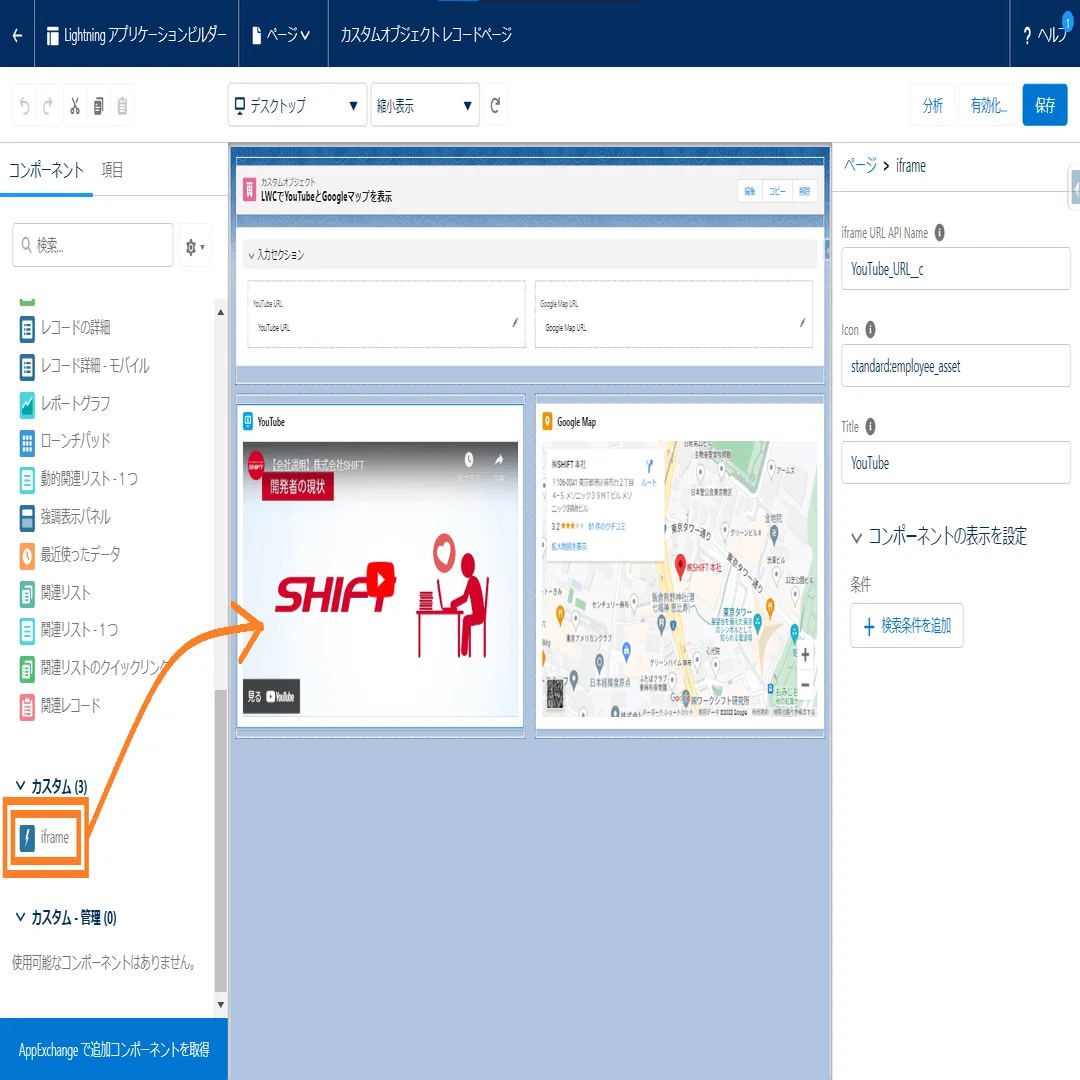Click the undo icon
Screen dimensions: 1080x1080
click(x=25, y=106)
